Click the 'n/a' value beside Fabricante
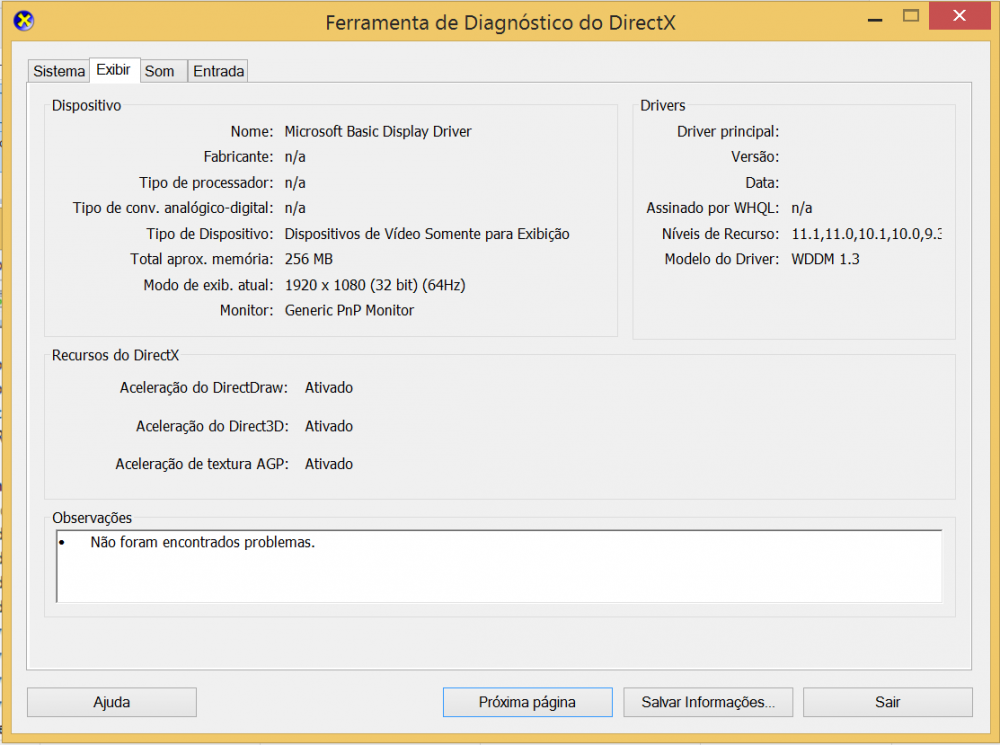1000x745 pixels. pos(295,157)
